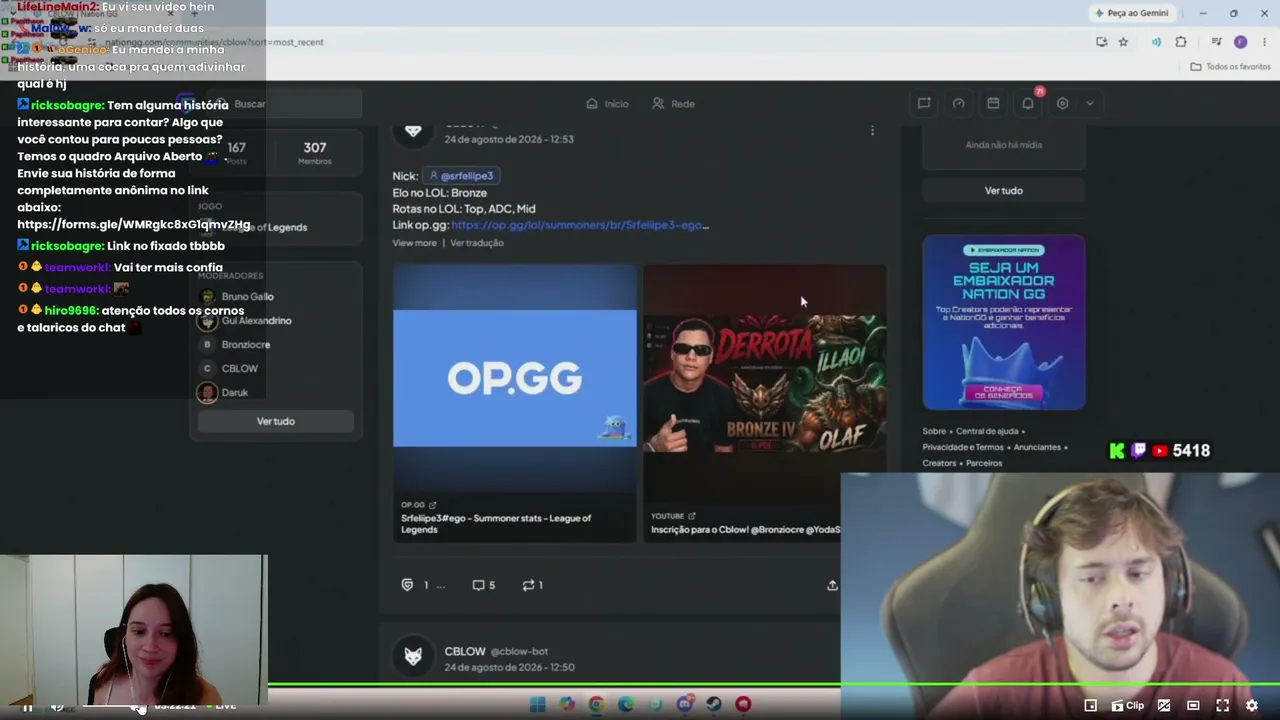The height and width of the screenshot is (720, 1280).
Task: Go to the Início tab
Action: pyautogui.click(x=607, y=104)
